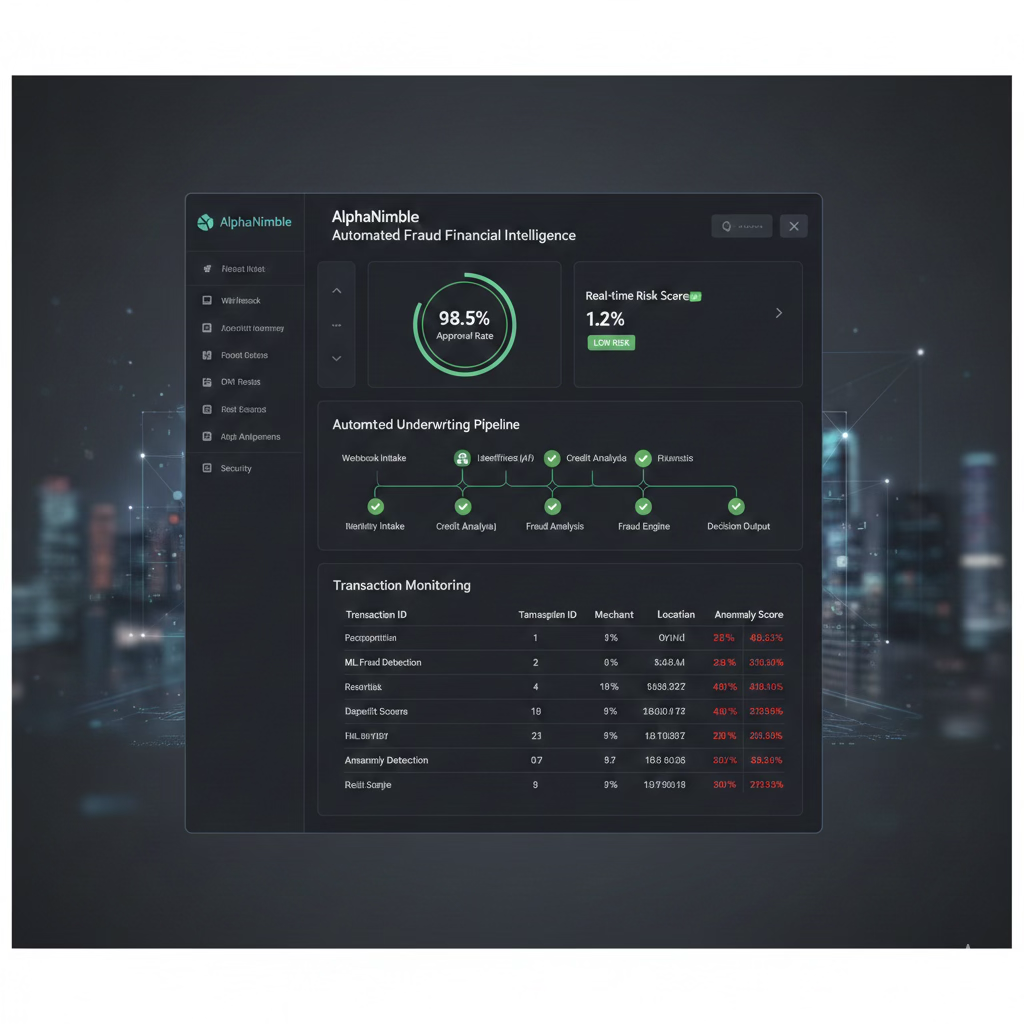Click the person icon on the Identifies (AI) stage
Screen dimensions: 1024x1024
[x=462, y=458]
